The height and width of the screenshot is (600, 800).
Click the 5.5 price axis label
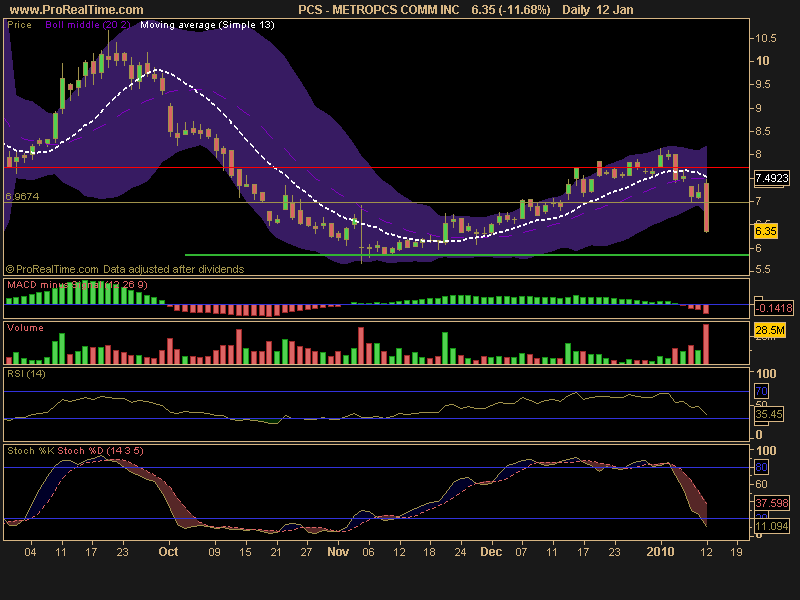point(763,269)
